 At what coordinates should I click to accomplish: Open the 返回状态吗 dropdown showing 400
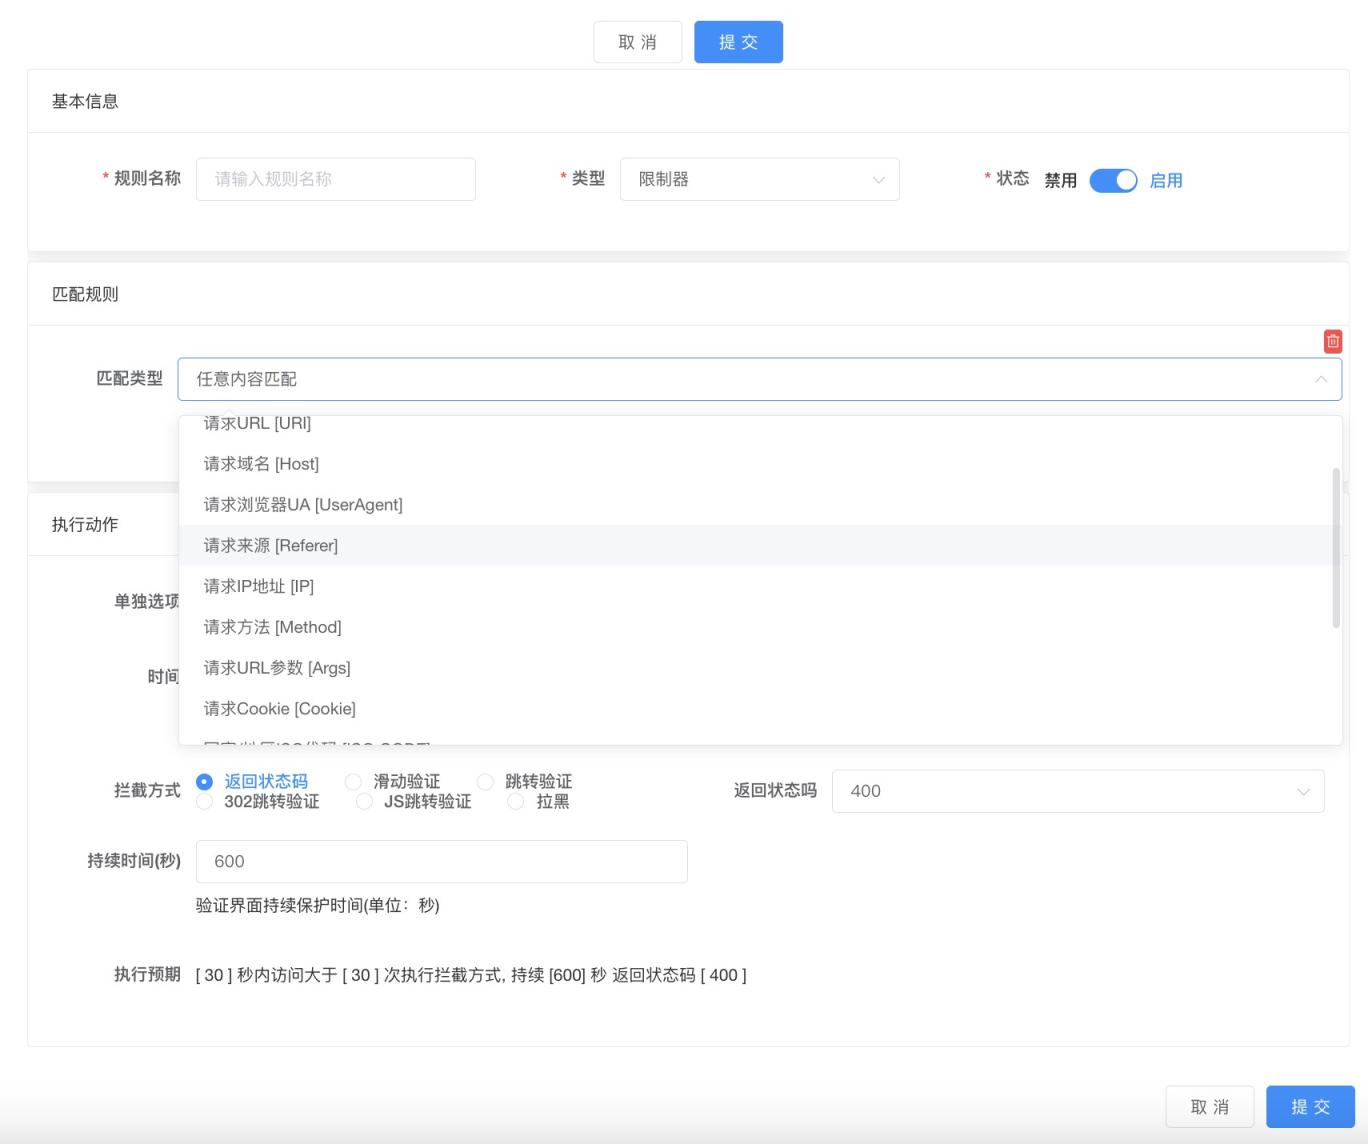(1076, 791)
